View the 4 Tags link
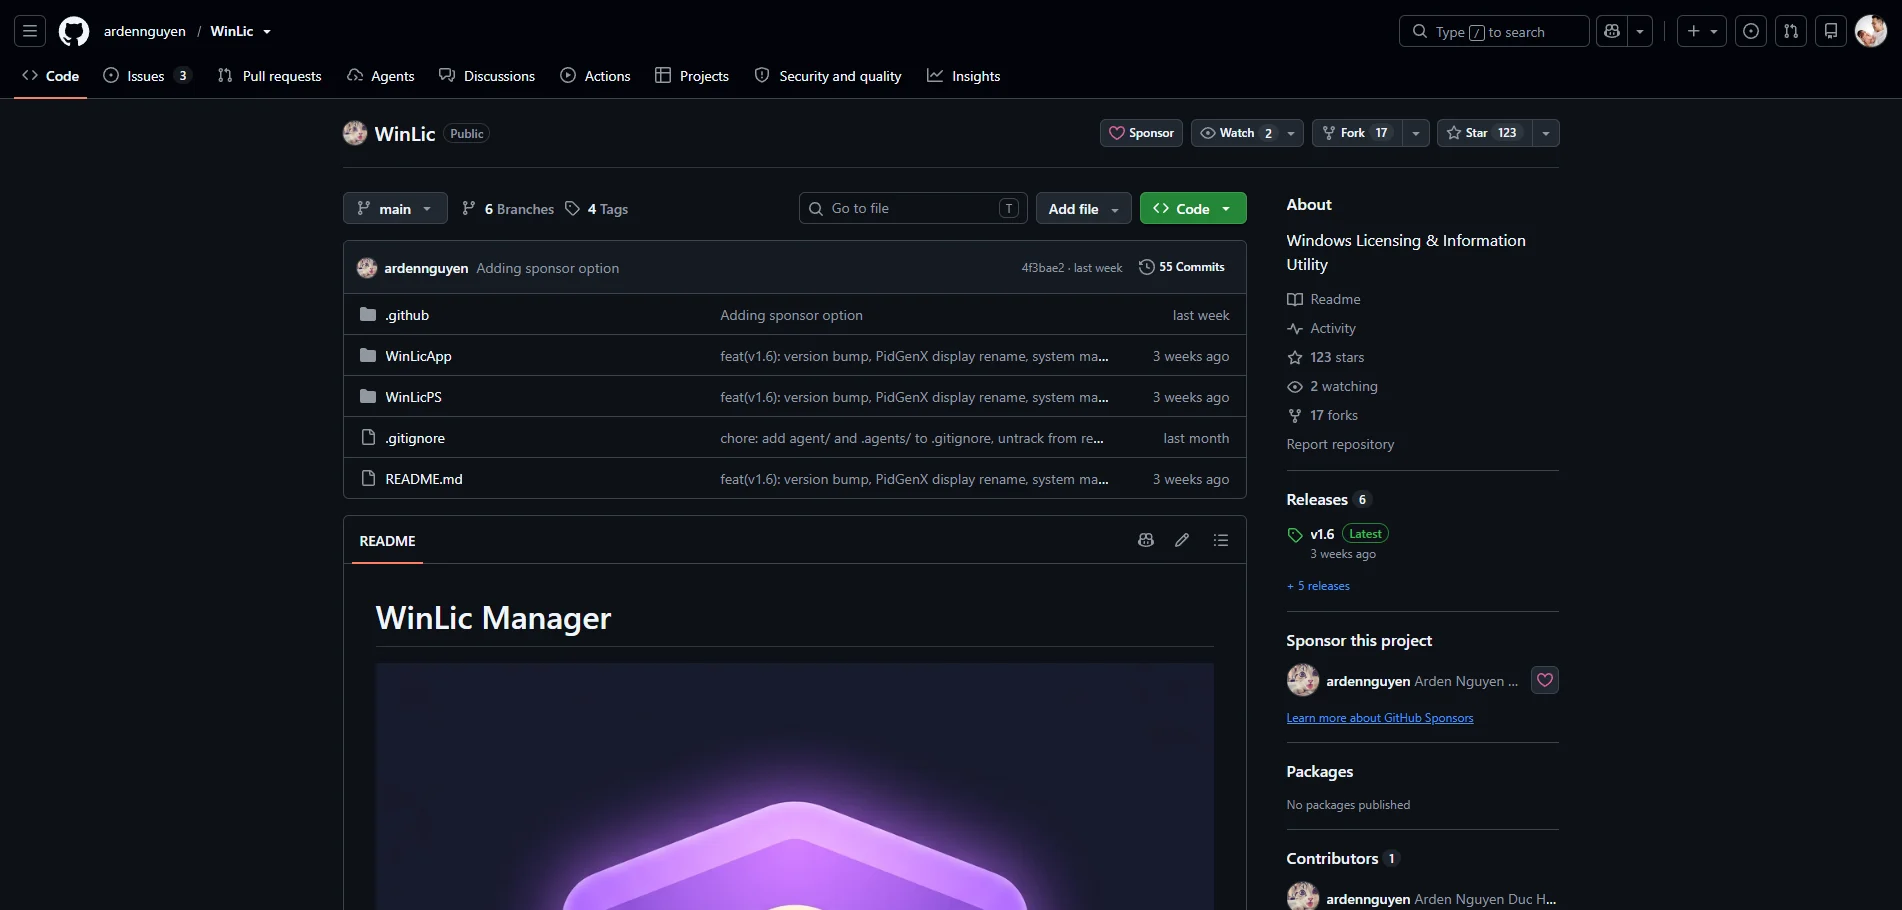This screenshot has height=910, width=1902. point(597,209)
